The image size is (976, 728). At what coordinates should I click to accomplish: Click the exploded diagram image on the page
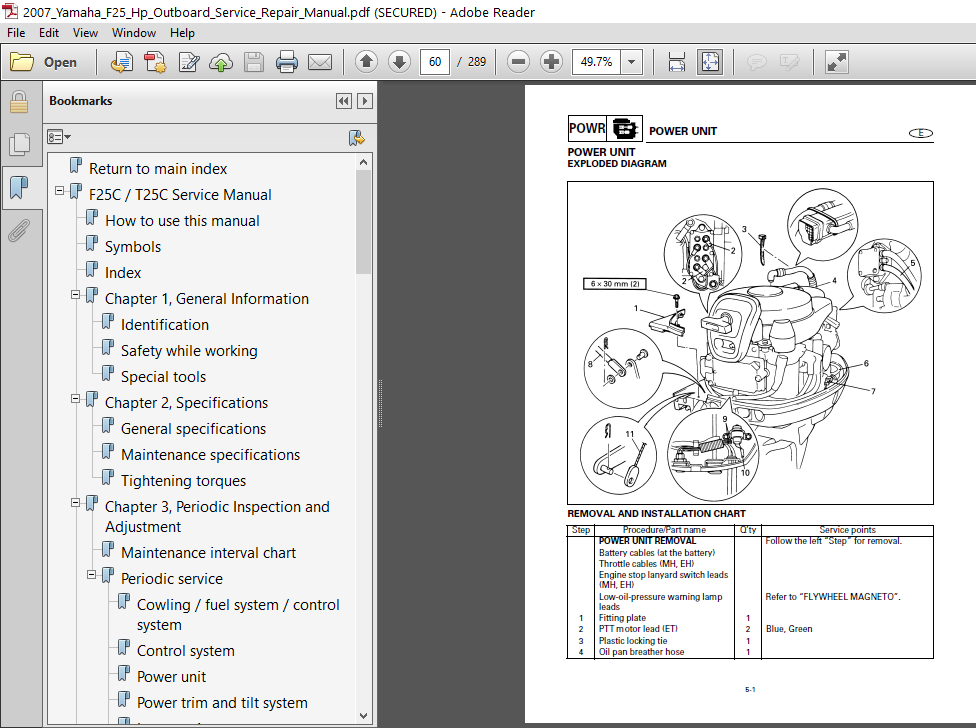point(750,343)
